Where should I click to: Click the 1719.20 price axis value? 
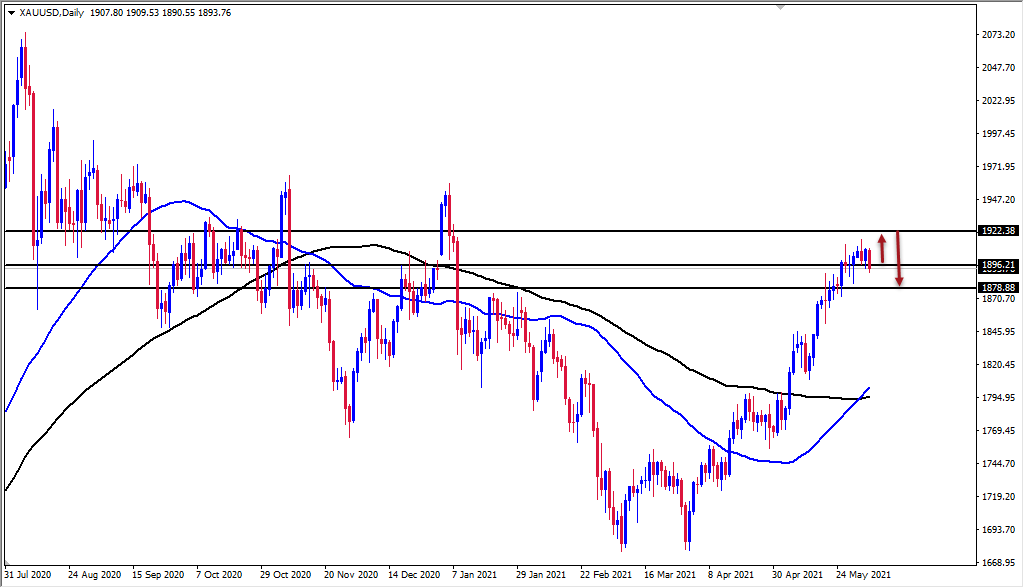click(999, 497)
